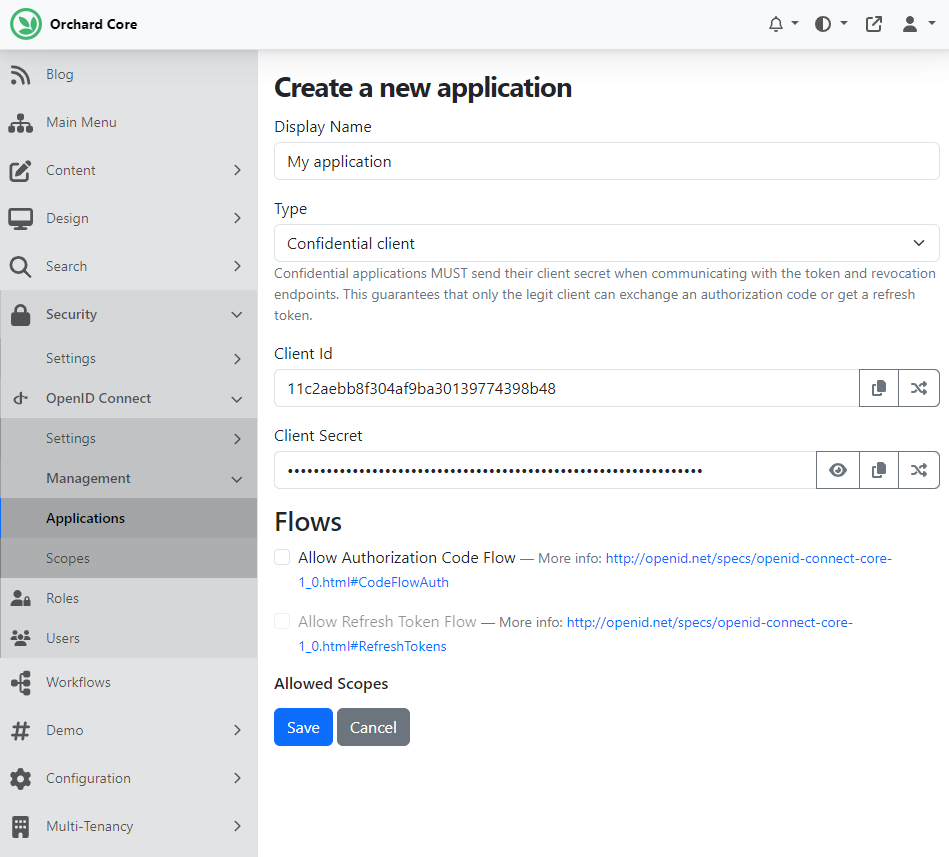Open Settings under Security

click(x=129, y=358)
